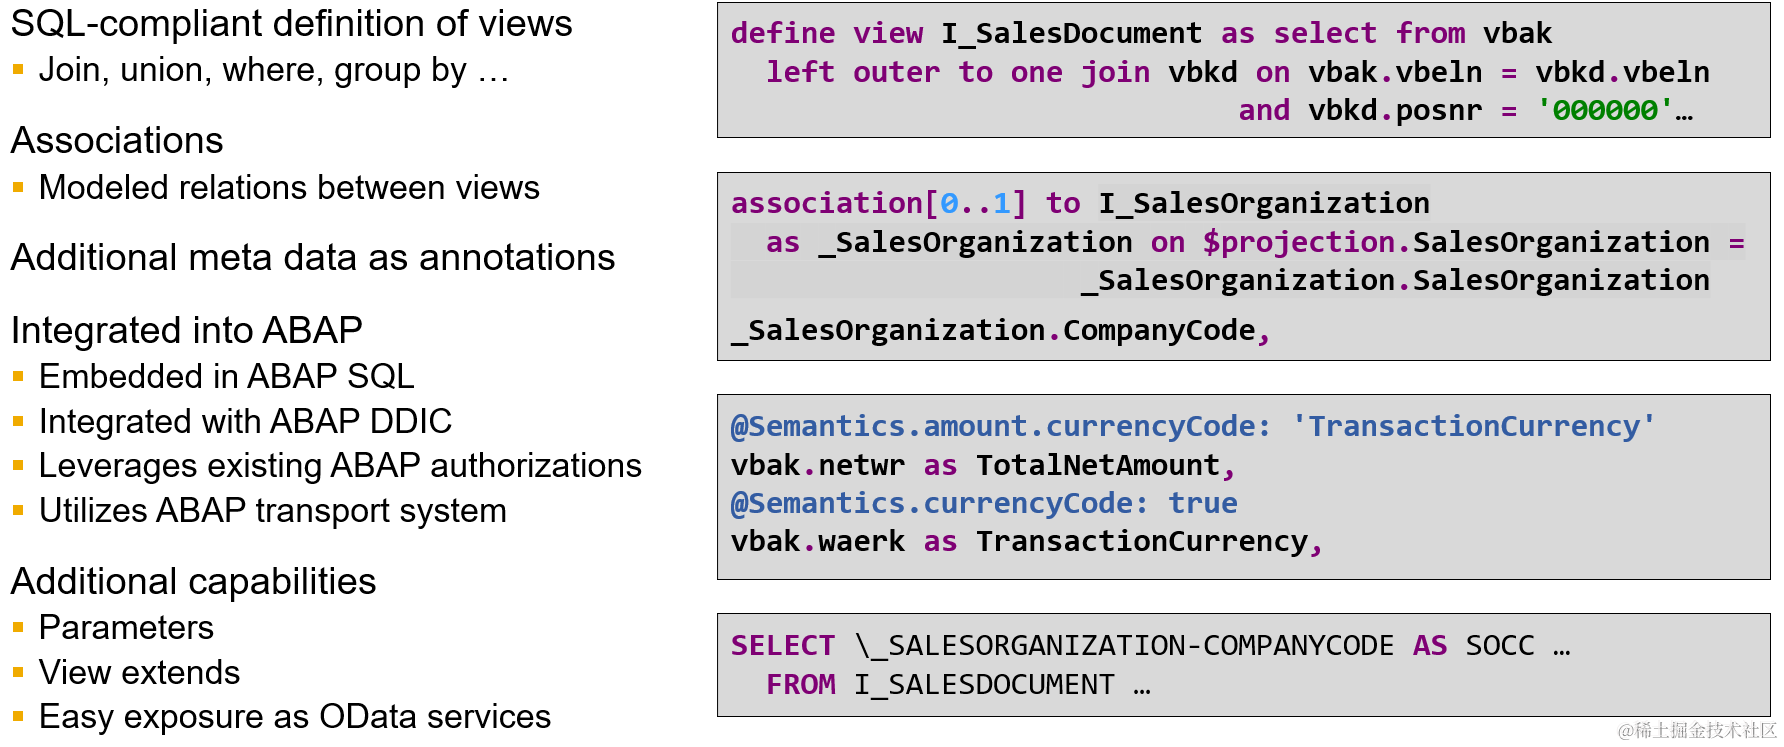Click the orange bullet beside "View extends"

click(18, 672)
